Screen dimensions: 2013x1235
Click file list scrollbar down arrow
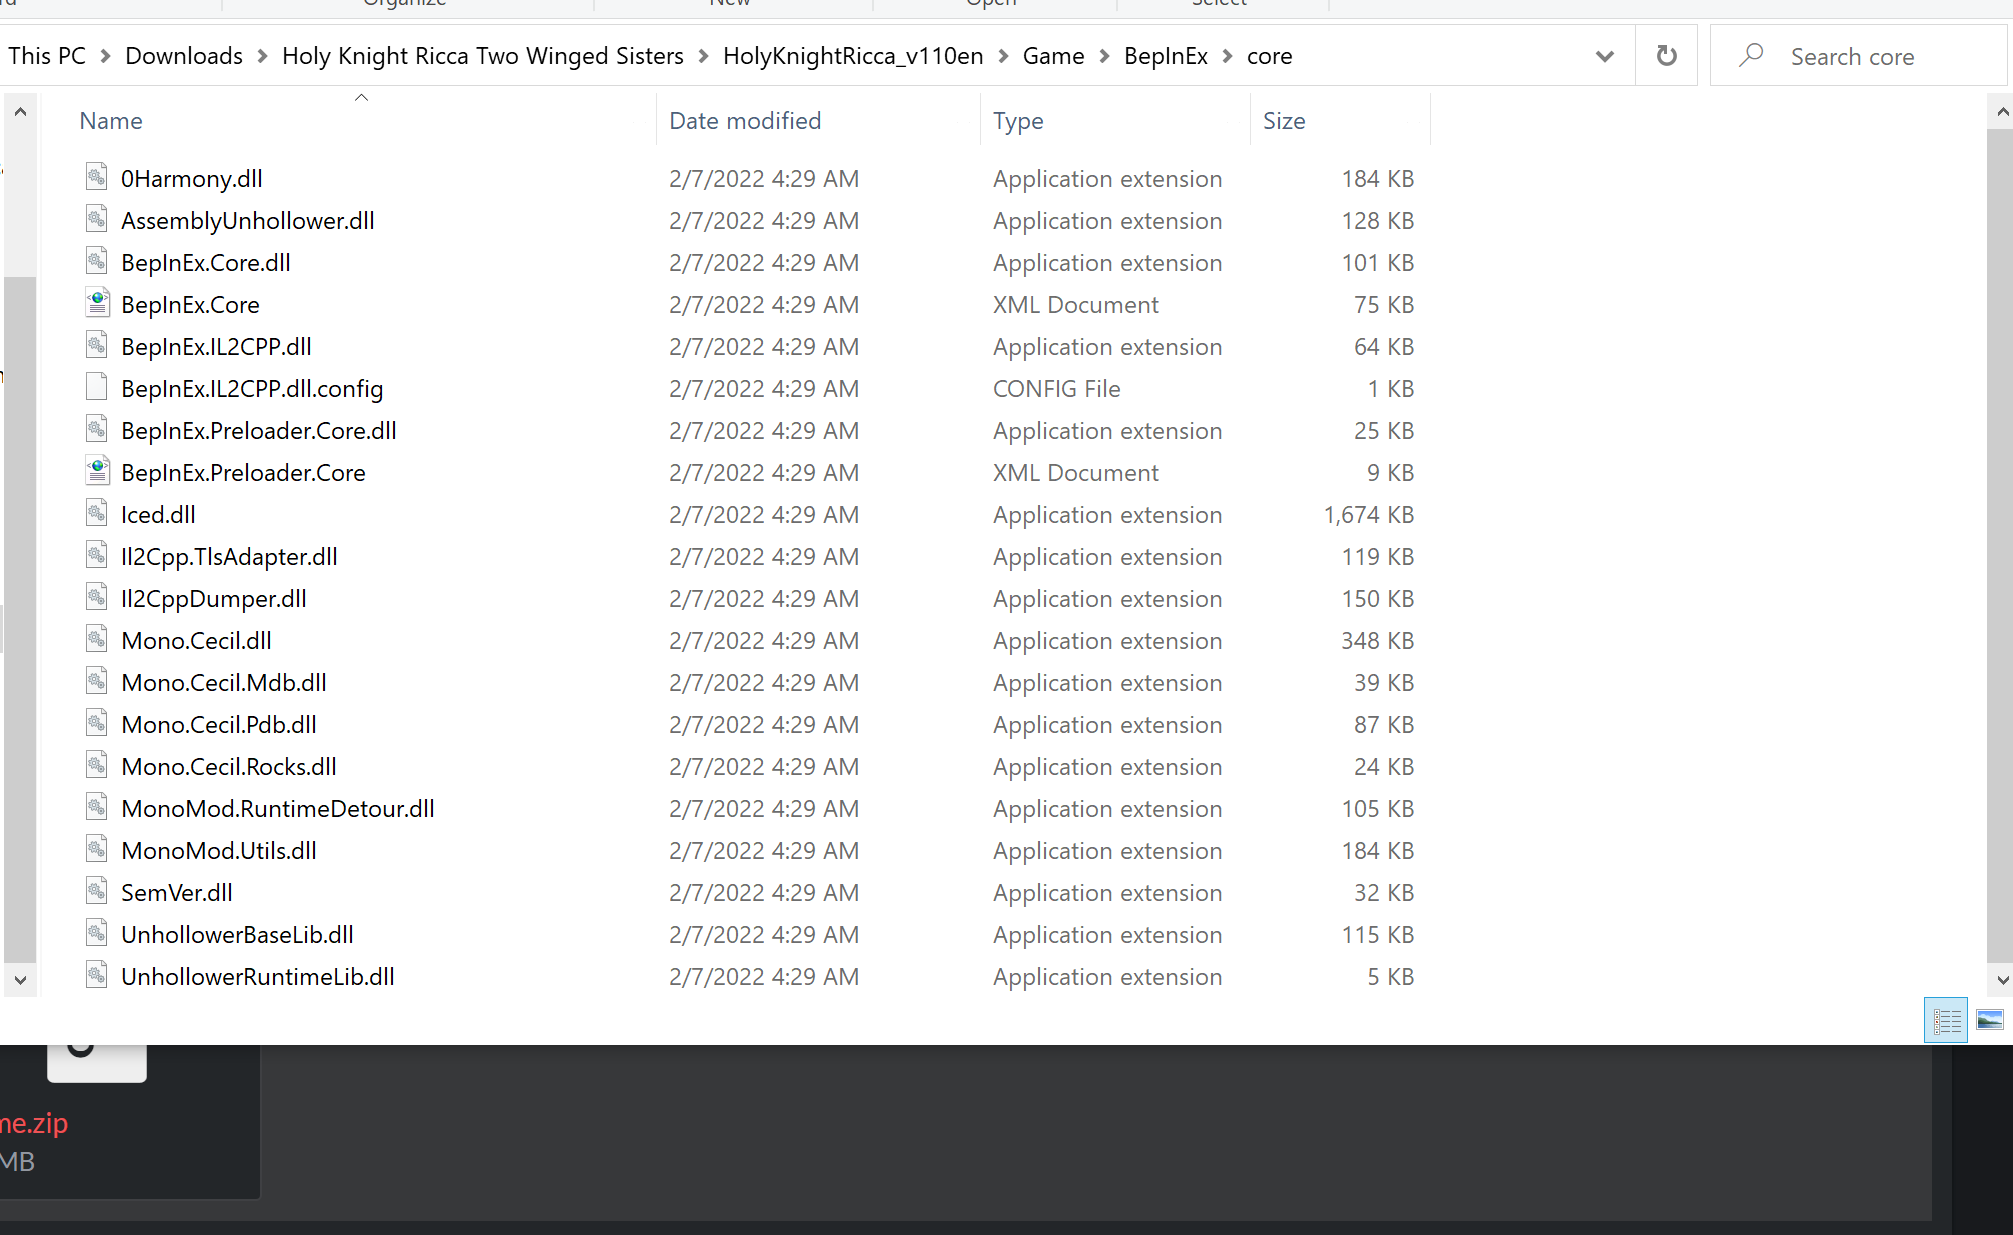click(x=2001, y=980)
